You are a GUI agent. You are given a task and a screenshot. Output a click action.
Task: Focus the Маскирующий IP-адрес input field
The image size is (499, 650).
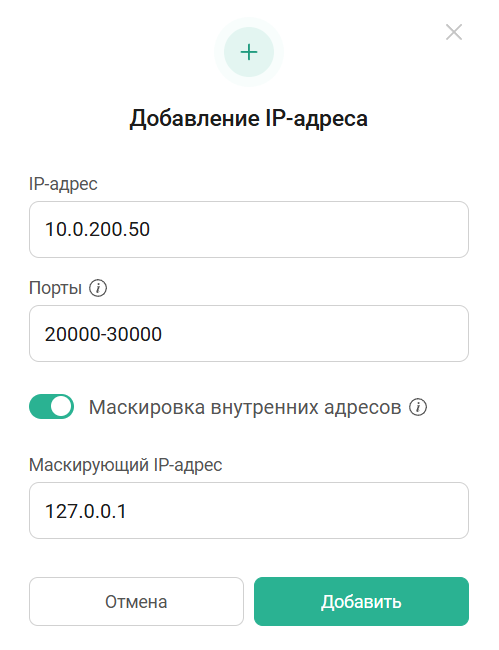249,511
